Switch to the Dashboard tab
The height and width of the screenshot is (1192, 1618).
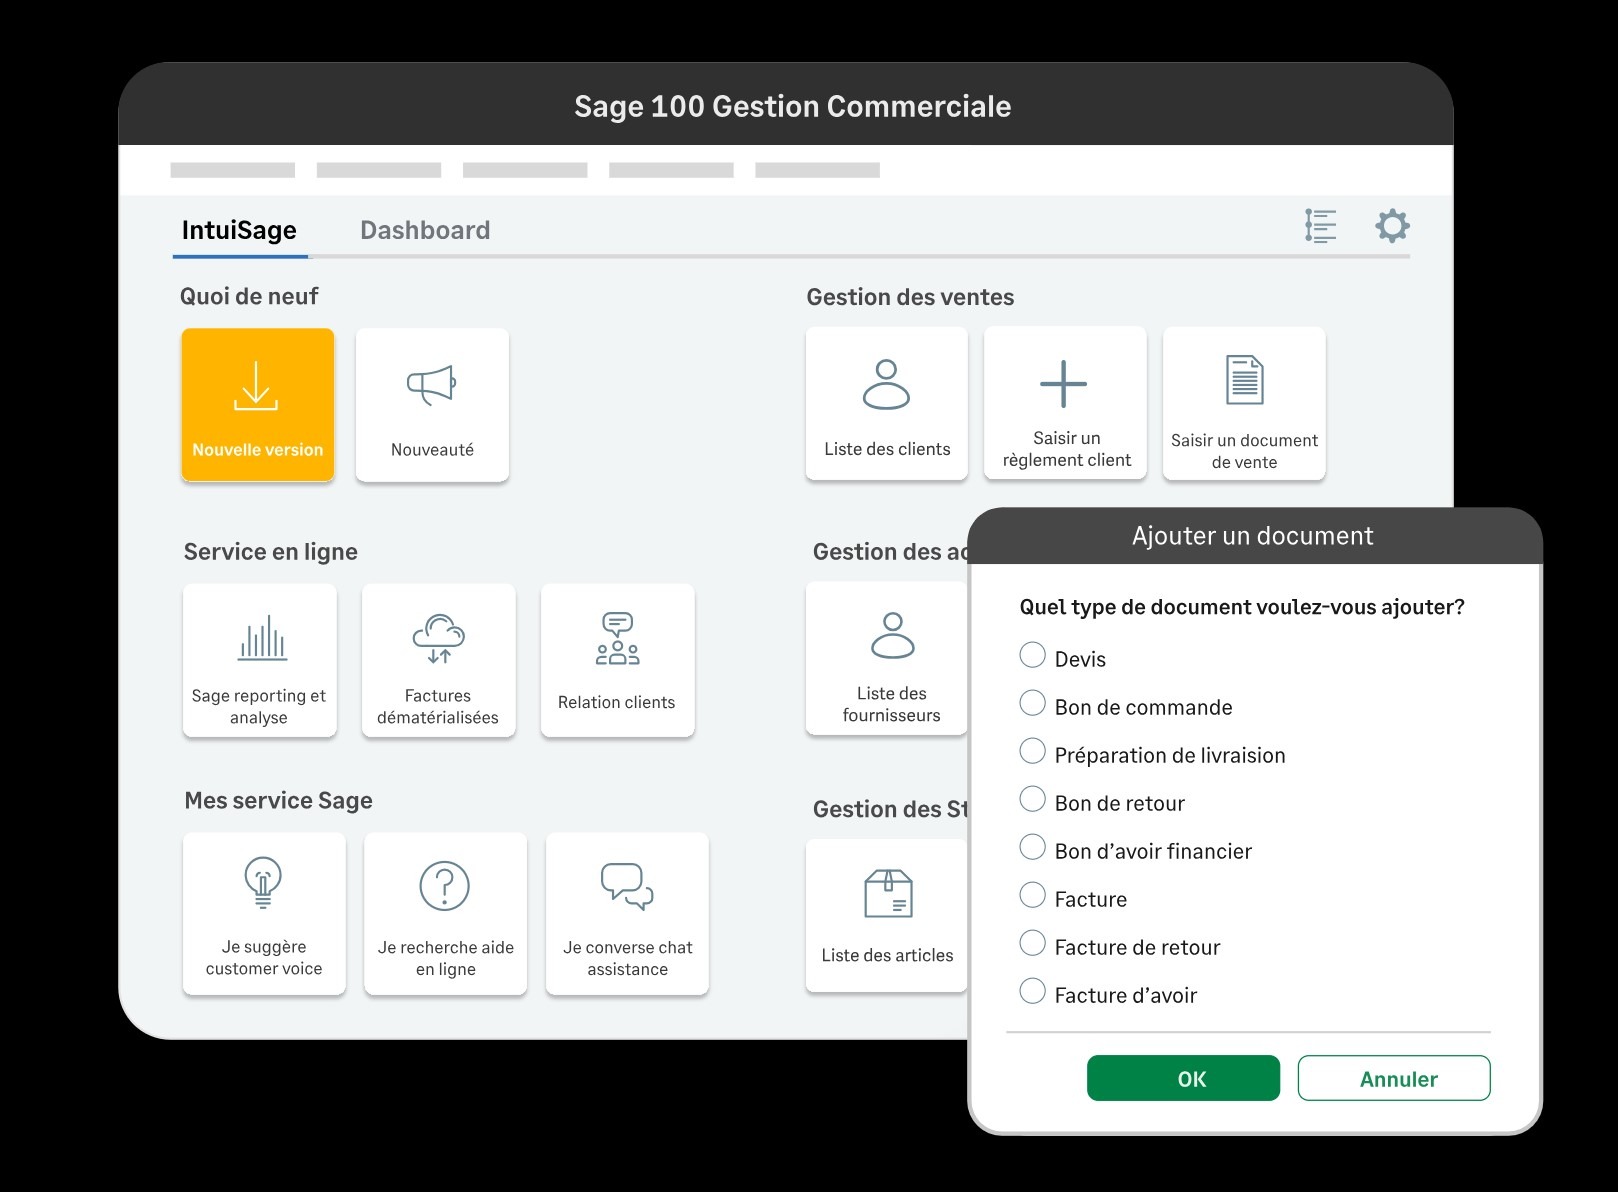pos(425,231)
